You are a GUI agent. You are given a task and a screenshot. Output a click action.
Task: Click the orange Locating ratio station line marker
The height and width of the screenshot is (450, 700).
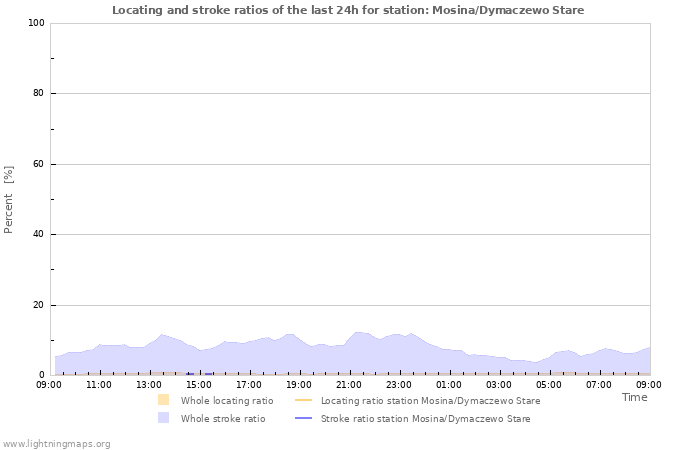[304, 400]
